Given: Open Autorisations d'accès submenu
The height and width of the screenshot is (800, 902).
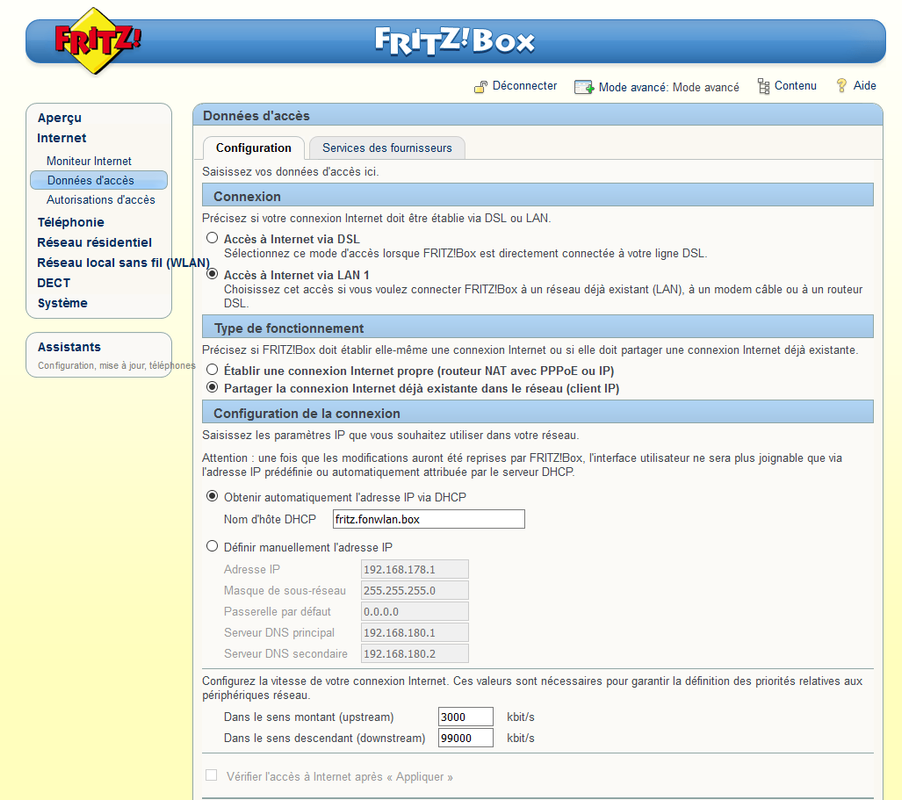Looking at the screenshot, I should click(101, 200).
